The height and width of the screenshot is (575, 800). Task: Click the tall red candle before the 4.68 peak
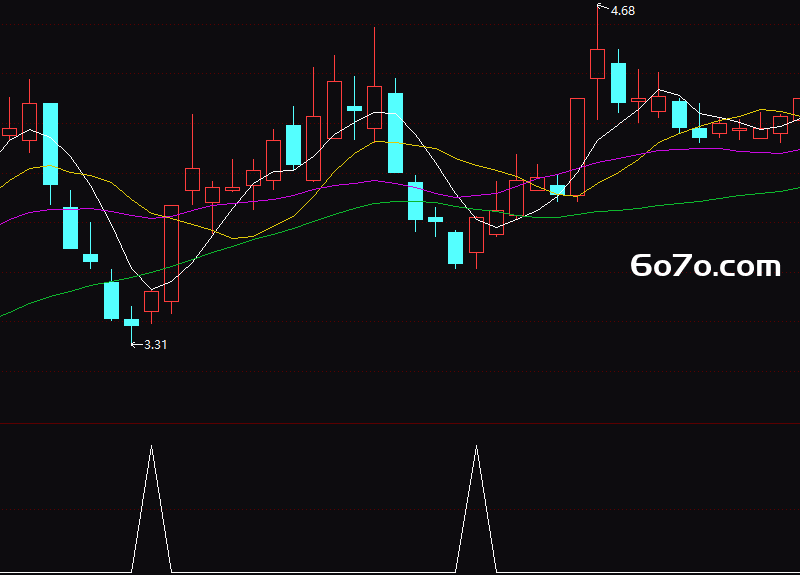coord(578,147)
